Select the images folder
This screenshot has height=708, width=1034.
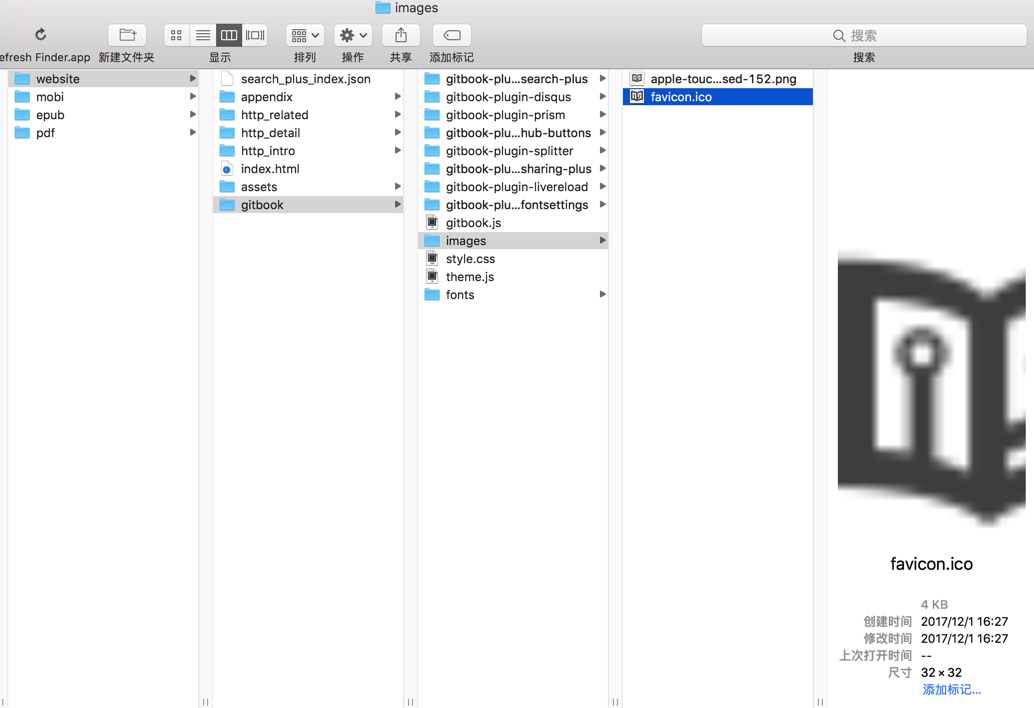click(x=513, y=241)
